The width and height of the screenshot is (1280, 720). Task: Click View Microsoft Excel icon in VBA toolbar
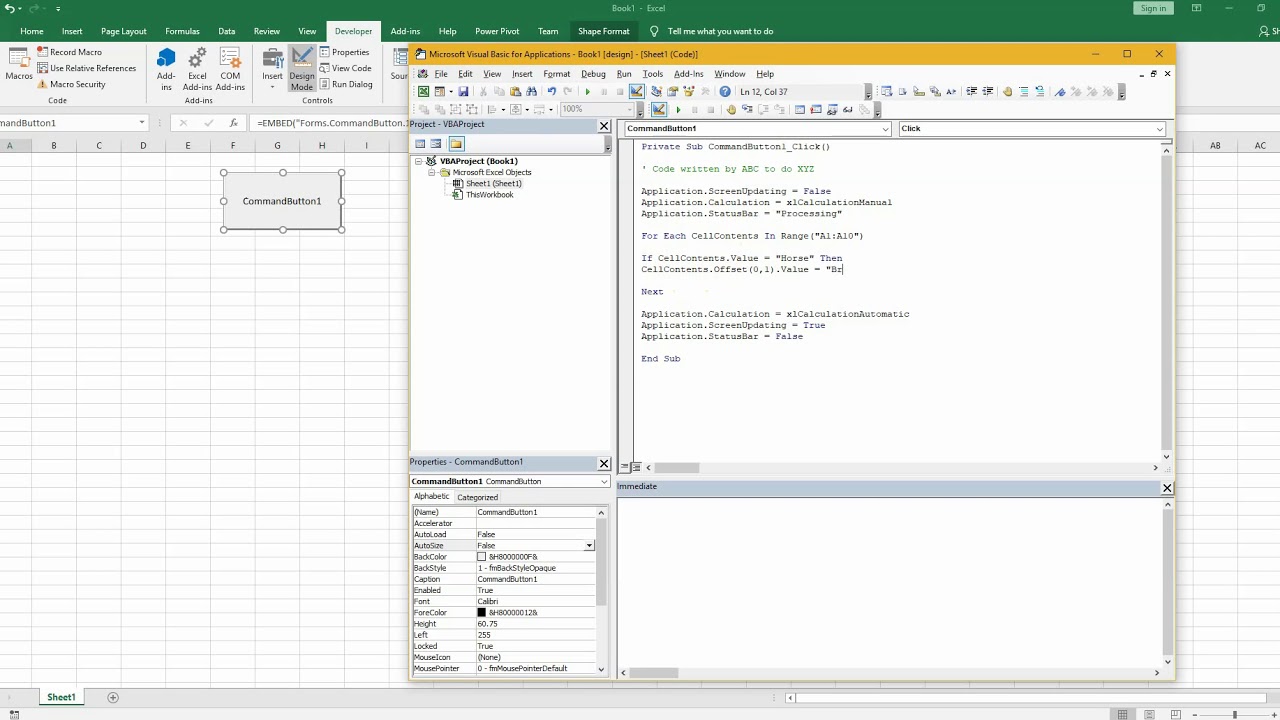[x=423, y=91]
